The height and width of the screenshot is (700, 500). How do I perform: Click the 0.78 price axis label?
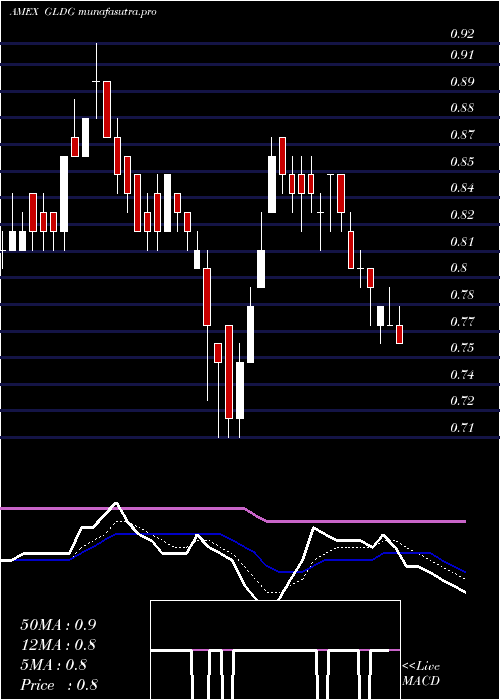pyautogui.click(x=462, y=295)
